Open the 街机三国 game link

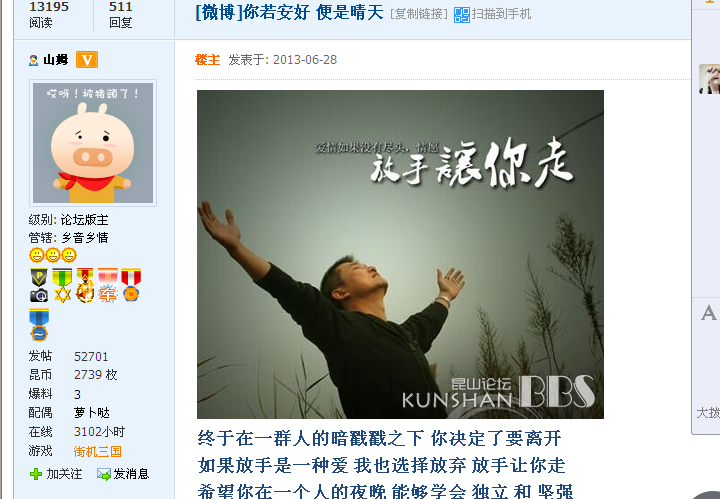[97, 452]
